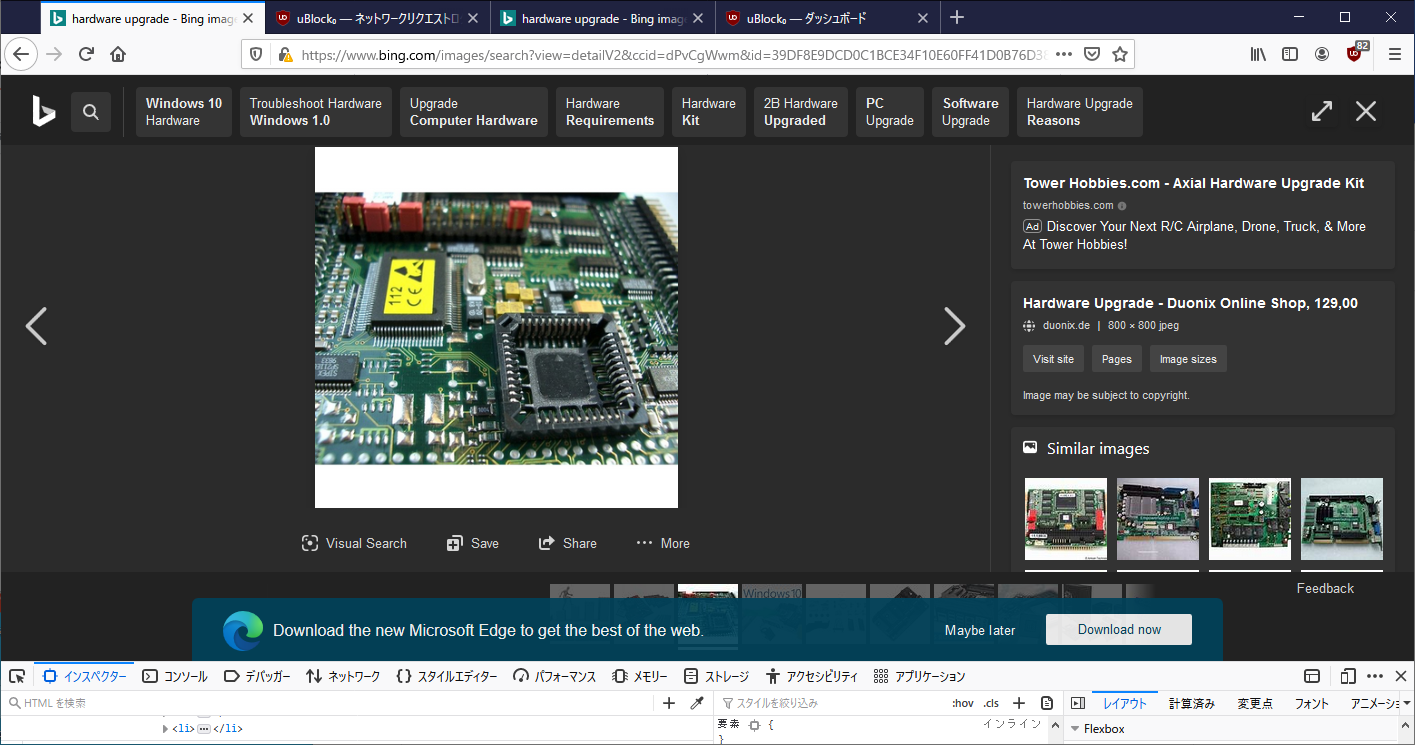Toggle the split console icon in devtools toolbar
The width and height of the screenshot is (1415, 745).
pyautogui.click(x=1310, y=676)
